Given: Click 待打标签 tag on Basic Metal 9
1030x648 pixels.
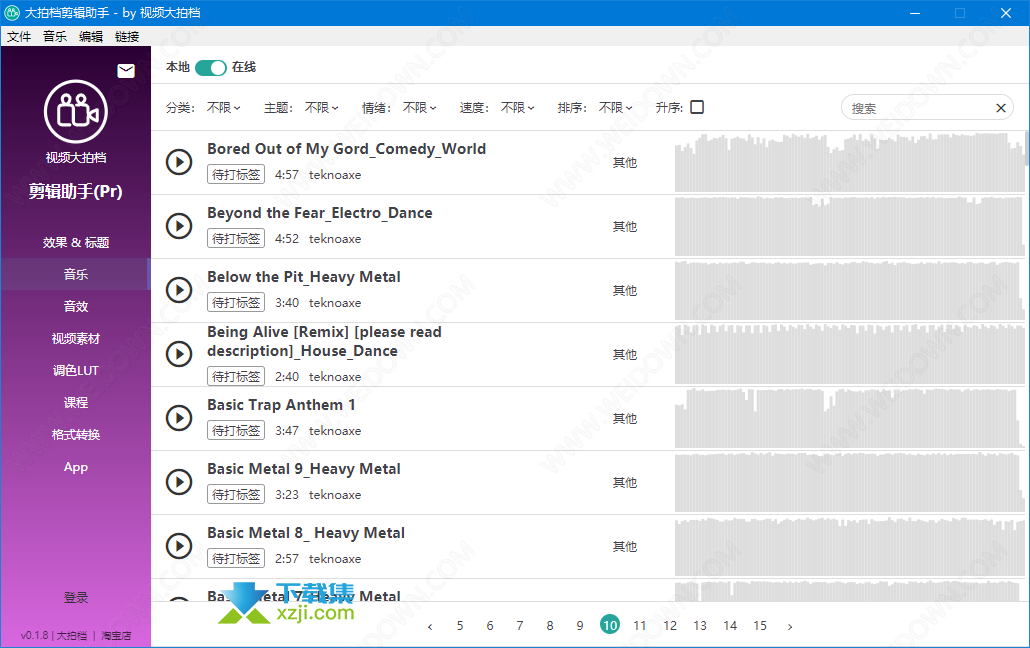Looking at the screenshot, I should coord(236,494).
